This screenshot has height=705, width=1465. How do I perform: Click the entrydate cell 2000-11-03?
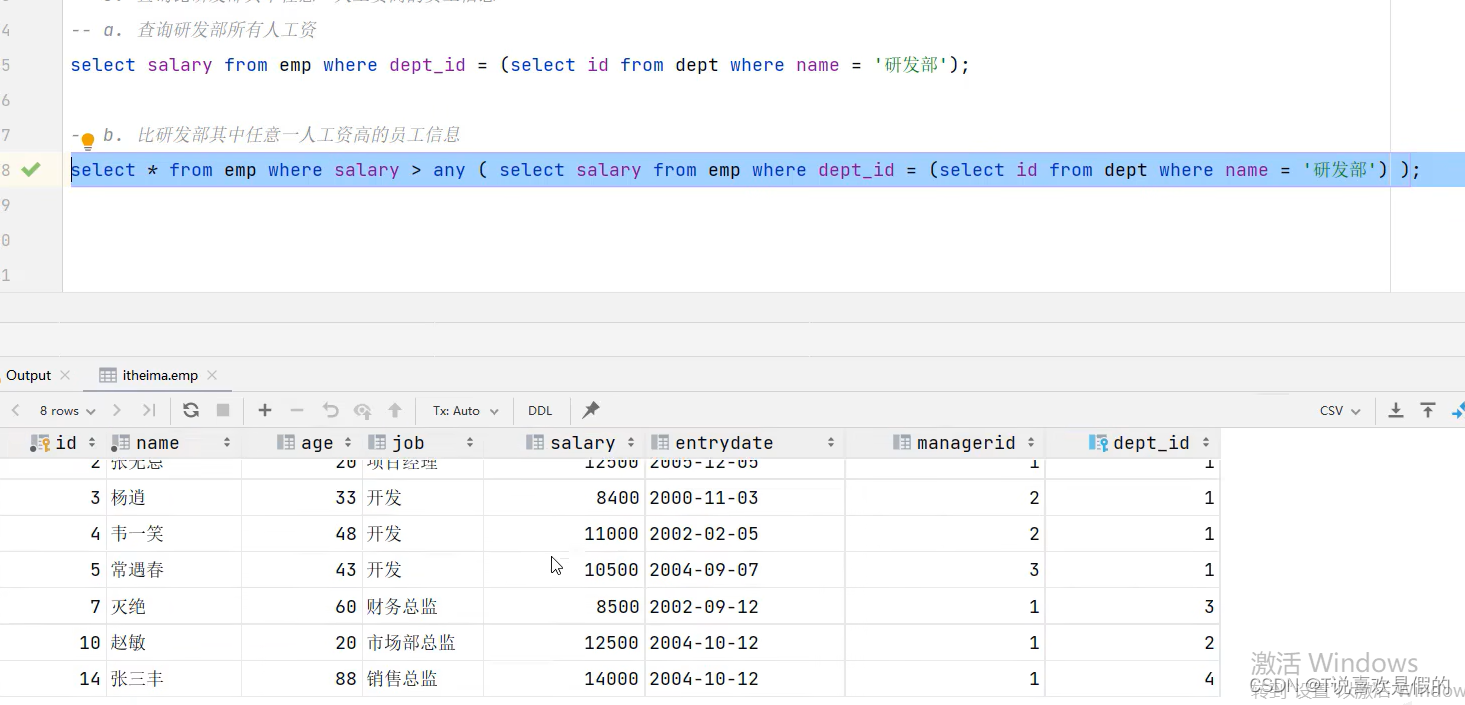pyautogui.click(x=745, y=497)
